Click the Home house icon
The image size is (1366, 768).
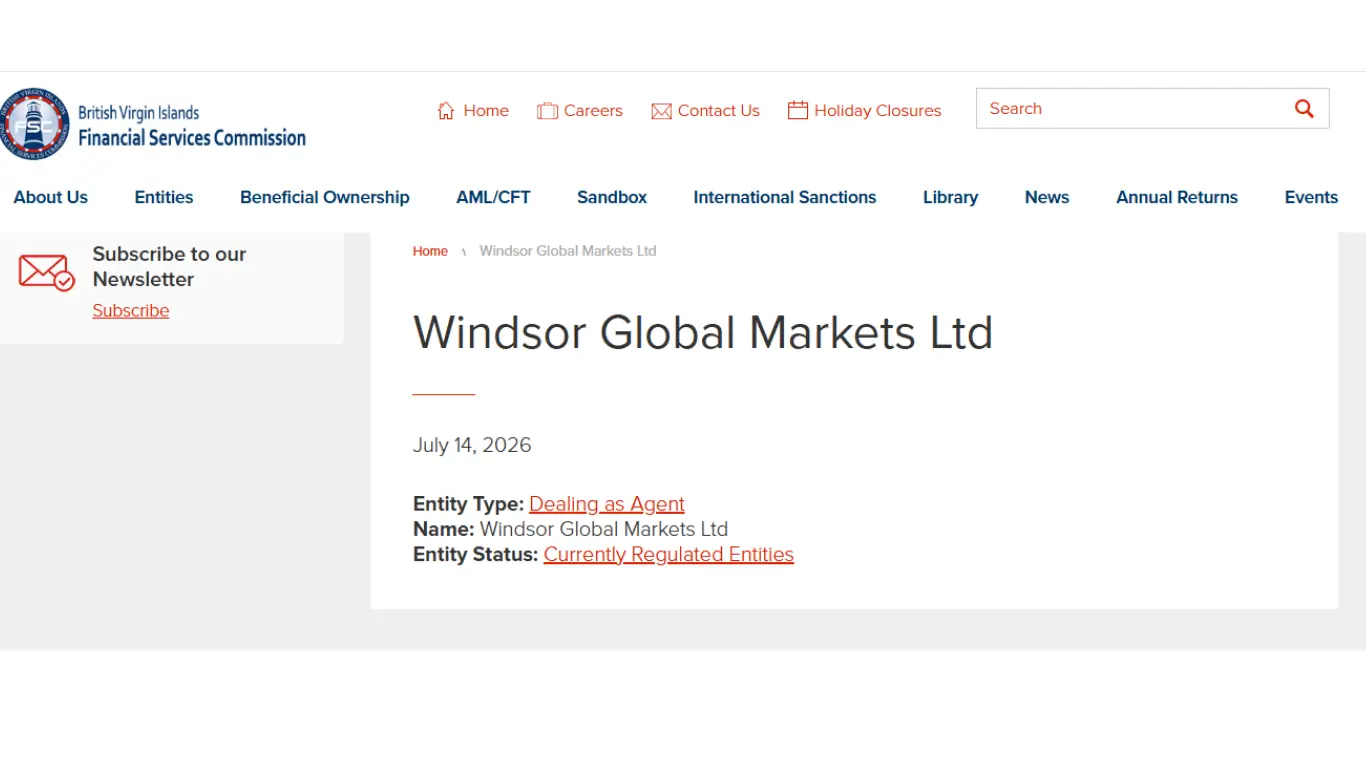point(446,111)
